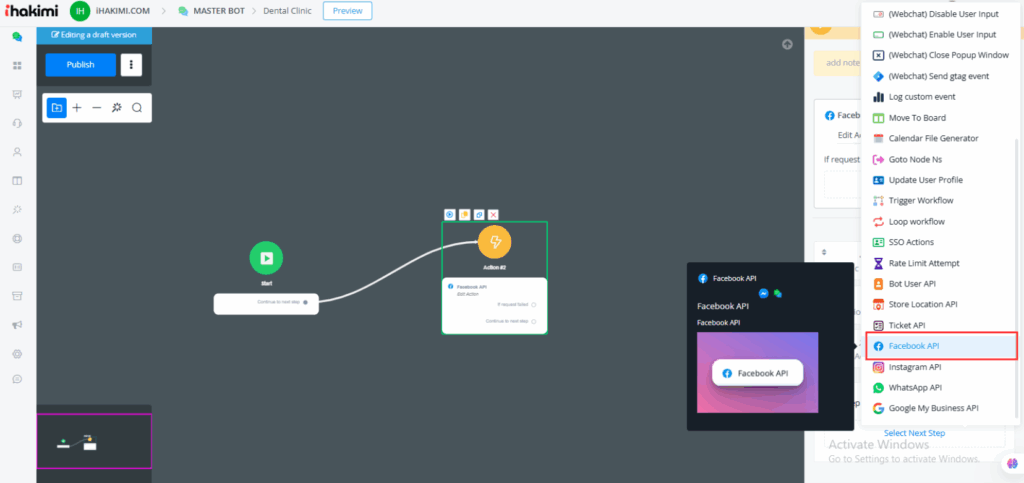Click the add folder icon in canvas toolbar

[x=57, y=108]
